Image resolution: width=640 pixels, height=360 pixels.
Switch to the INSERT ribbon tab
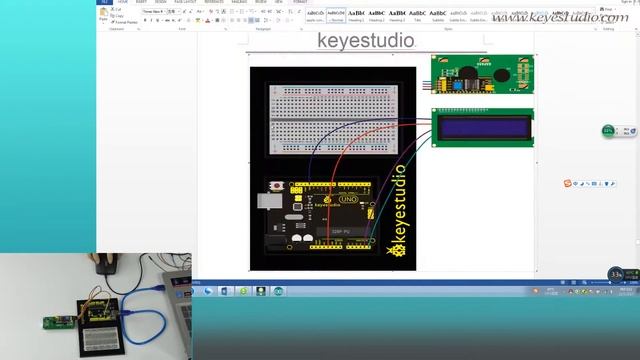click(x=141, y=2)
